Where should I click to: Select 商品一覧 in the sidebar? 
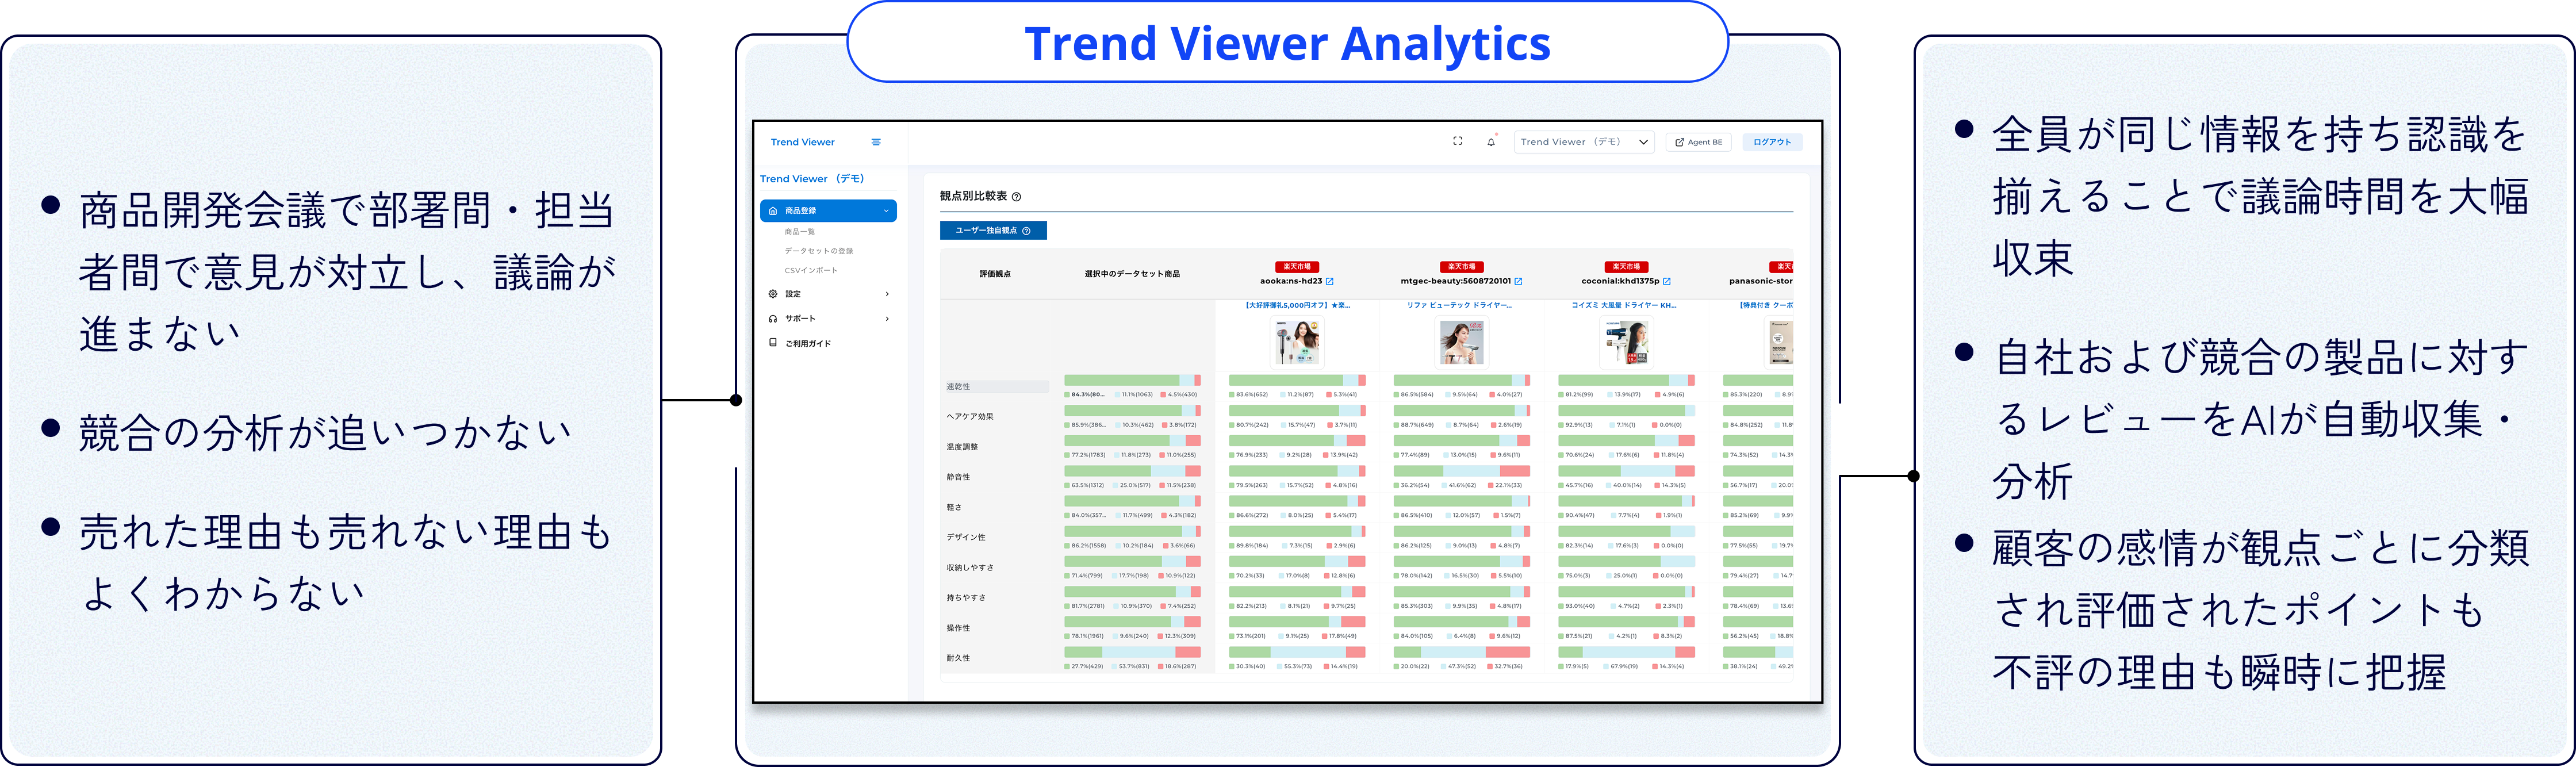point(799,232)
